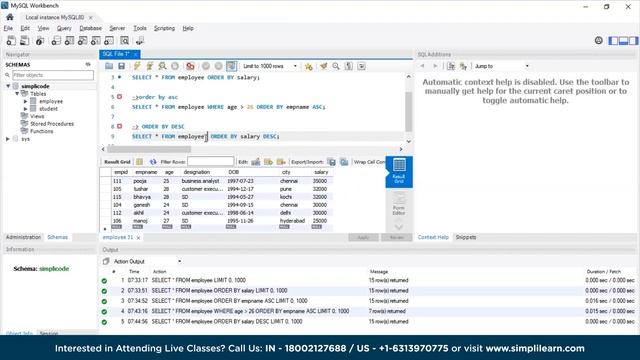This screenshot has width=640, height=360.
Task: Click the search table data icon
Action: (x=124, y=41)
